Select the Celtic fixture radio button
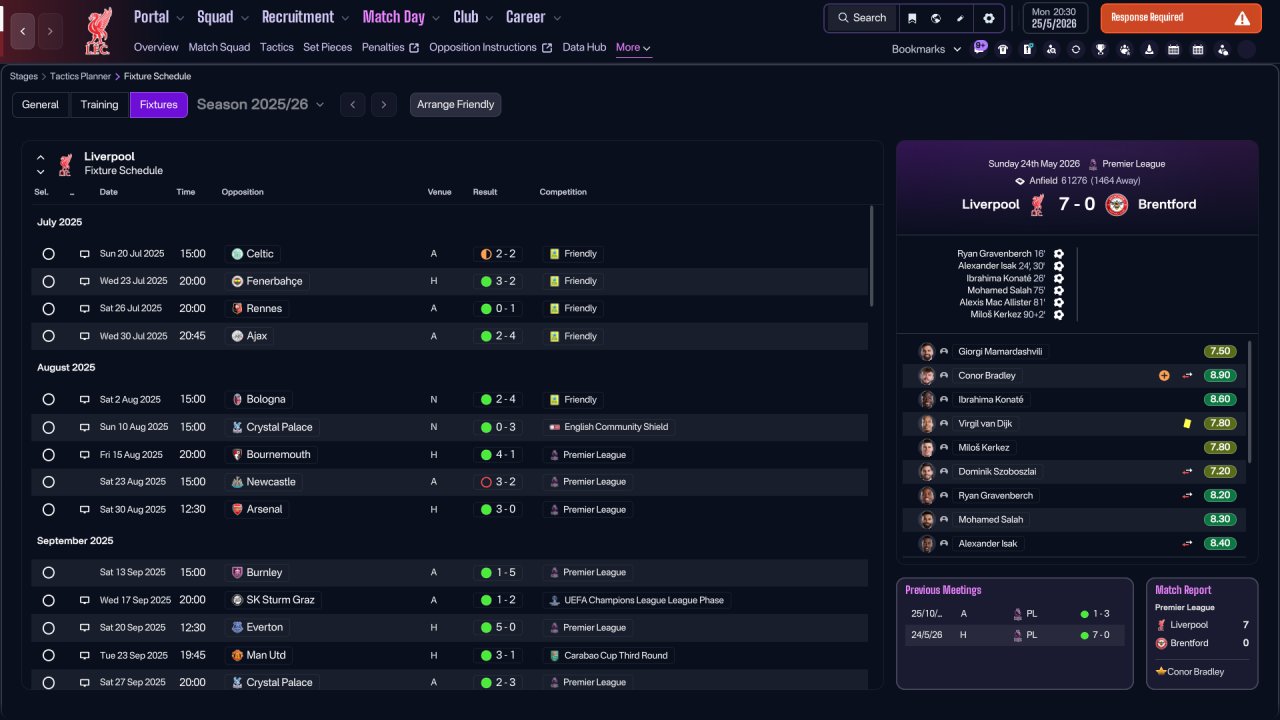The width and height of the screenshot is (1280, 720). (48, 254)
